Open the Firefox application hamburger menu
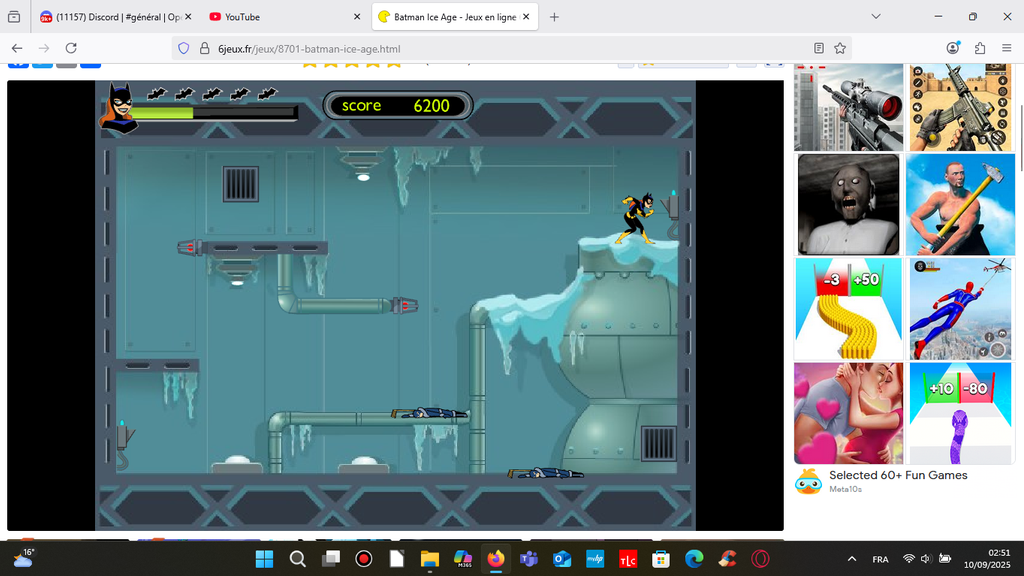Viewport: 1024px width, 576px height. [x=1006, y=48]
